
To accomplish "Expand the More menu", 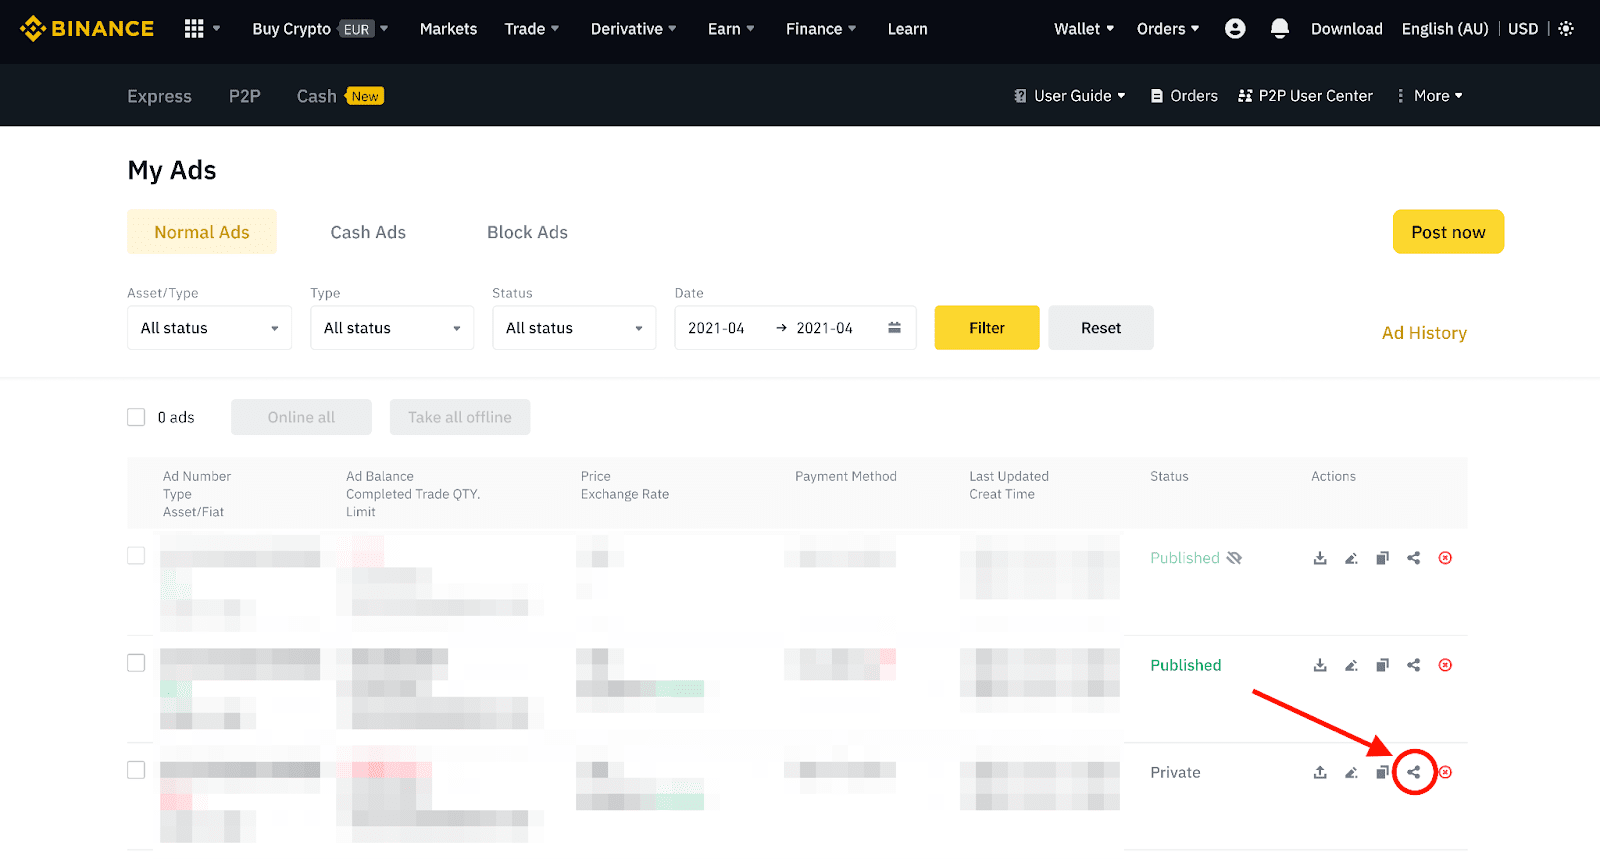I will (1430, 96).
